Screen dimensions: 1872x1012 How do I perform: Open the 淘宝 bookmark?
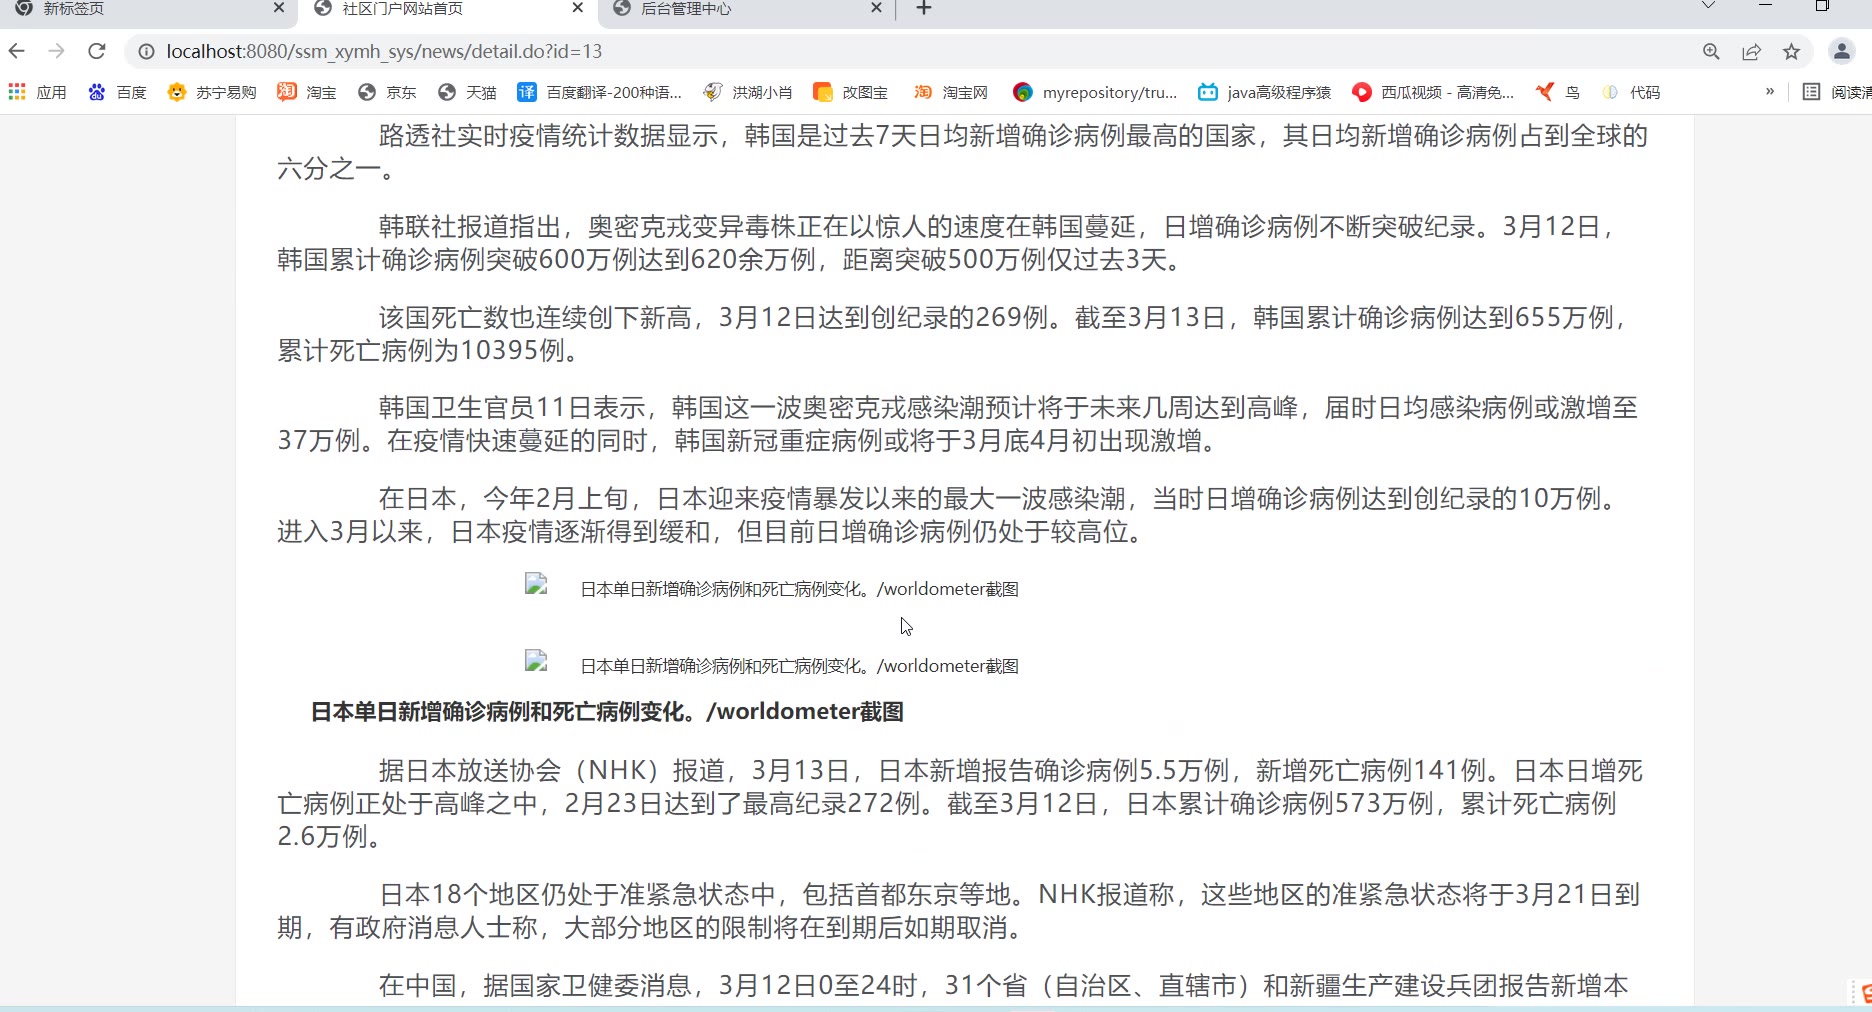307,92
